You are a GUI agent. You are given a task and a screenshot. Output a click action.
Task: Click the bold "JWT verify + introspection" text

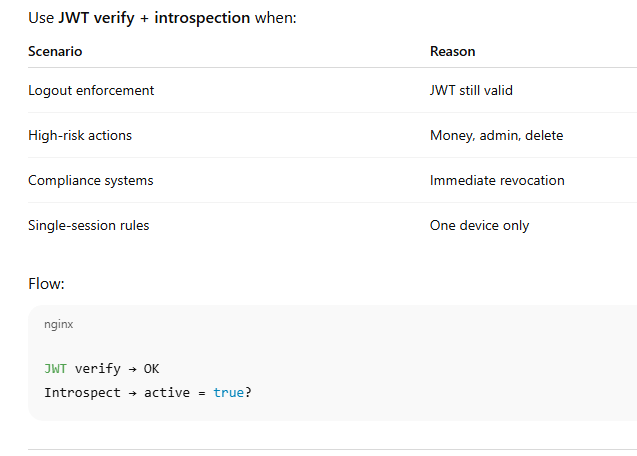(x=154, y=18)
